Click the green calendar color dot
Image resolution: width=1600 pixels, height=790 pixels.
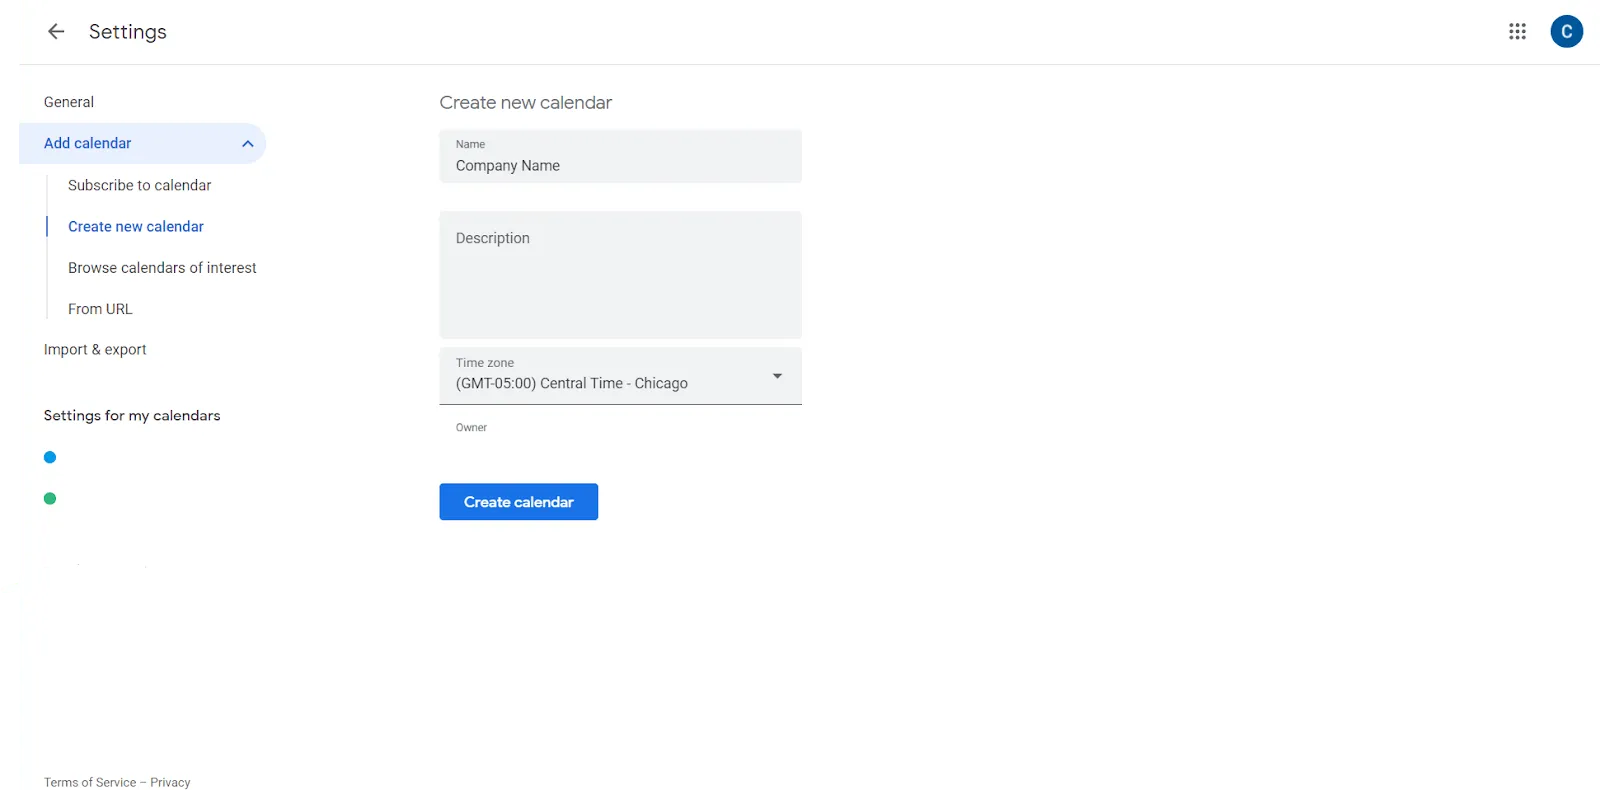tap(50, 498)
